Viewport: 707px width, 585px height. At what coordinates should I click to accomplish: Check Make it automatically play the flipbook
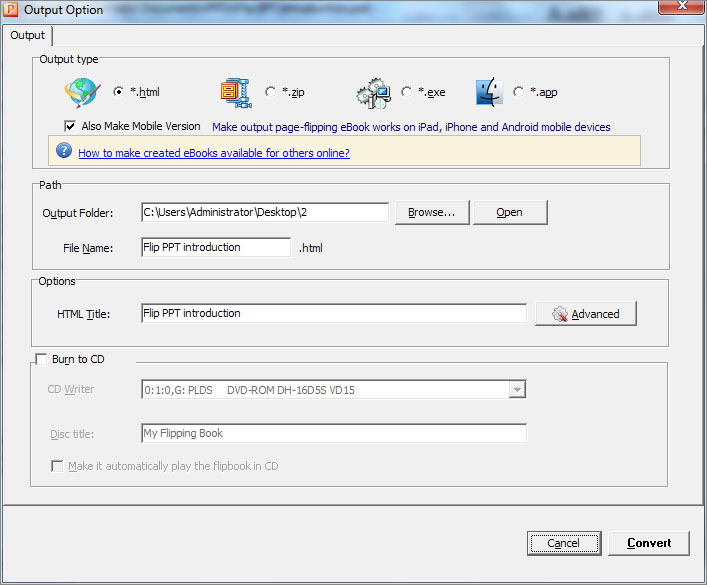(57, 466)
